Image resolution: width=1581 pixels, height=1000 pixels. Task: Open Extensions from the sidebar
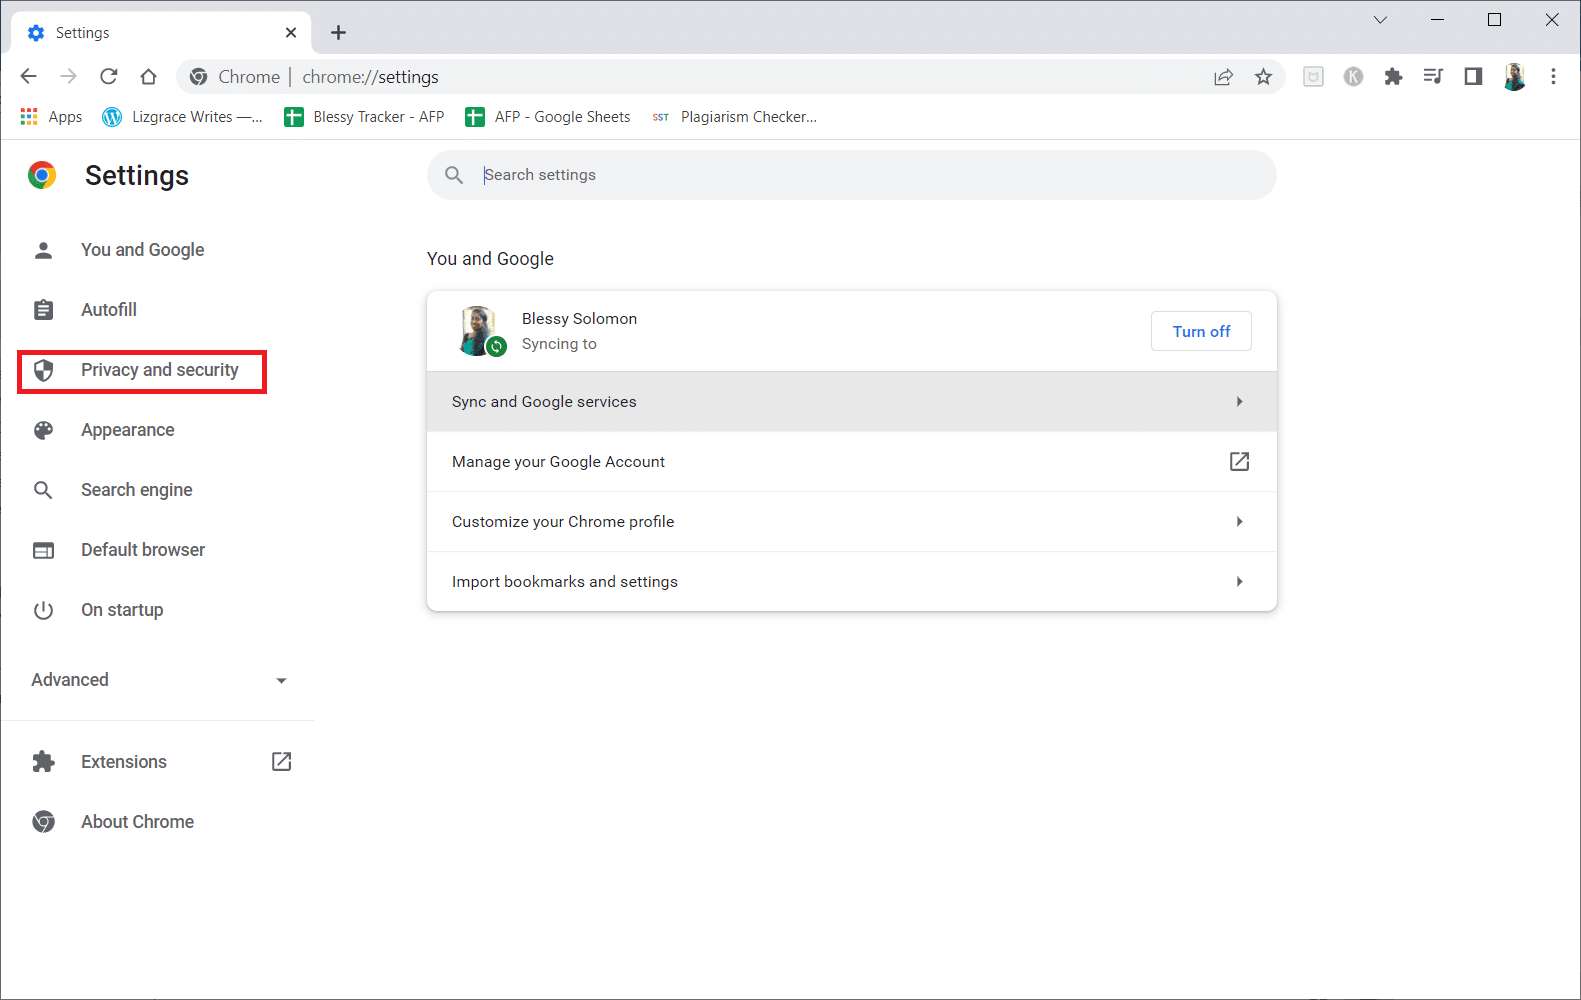[x=124, y=762]
